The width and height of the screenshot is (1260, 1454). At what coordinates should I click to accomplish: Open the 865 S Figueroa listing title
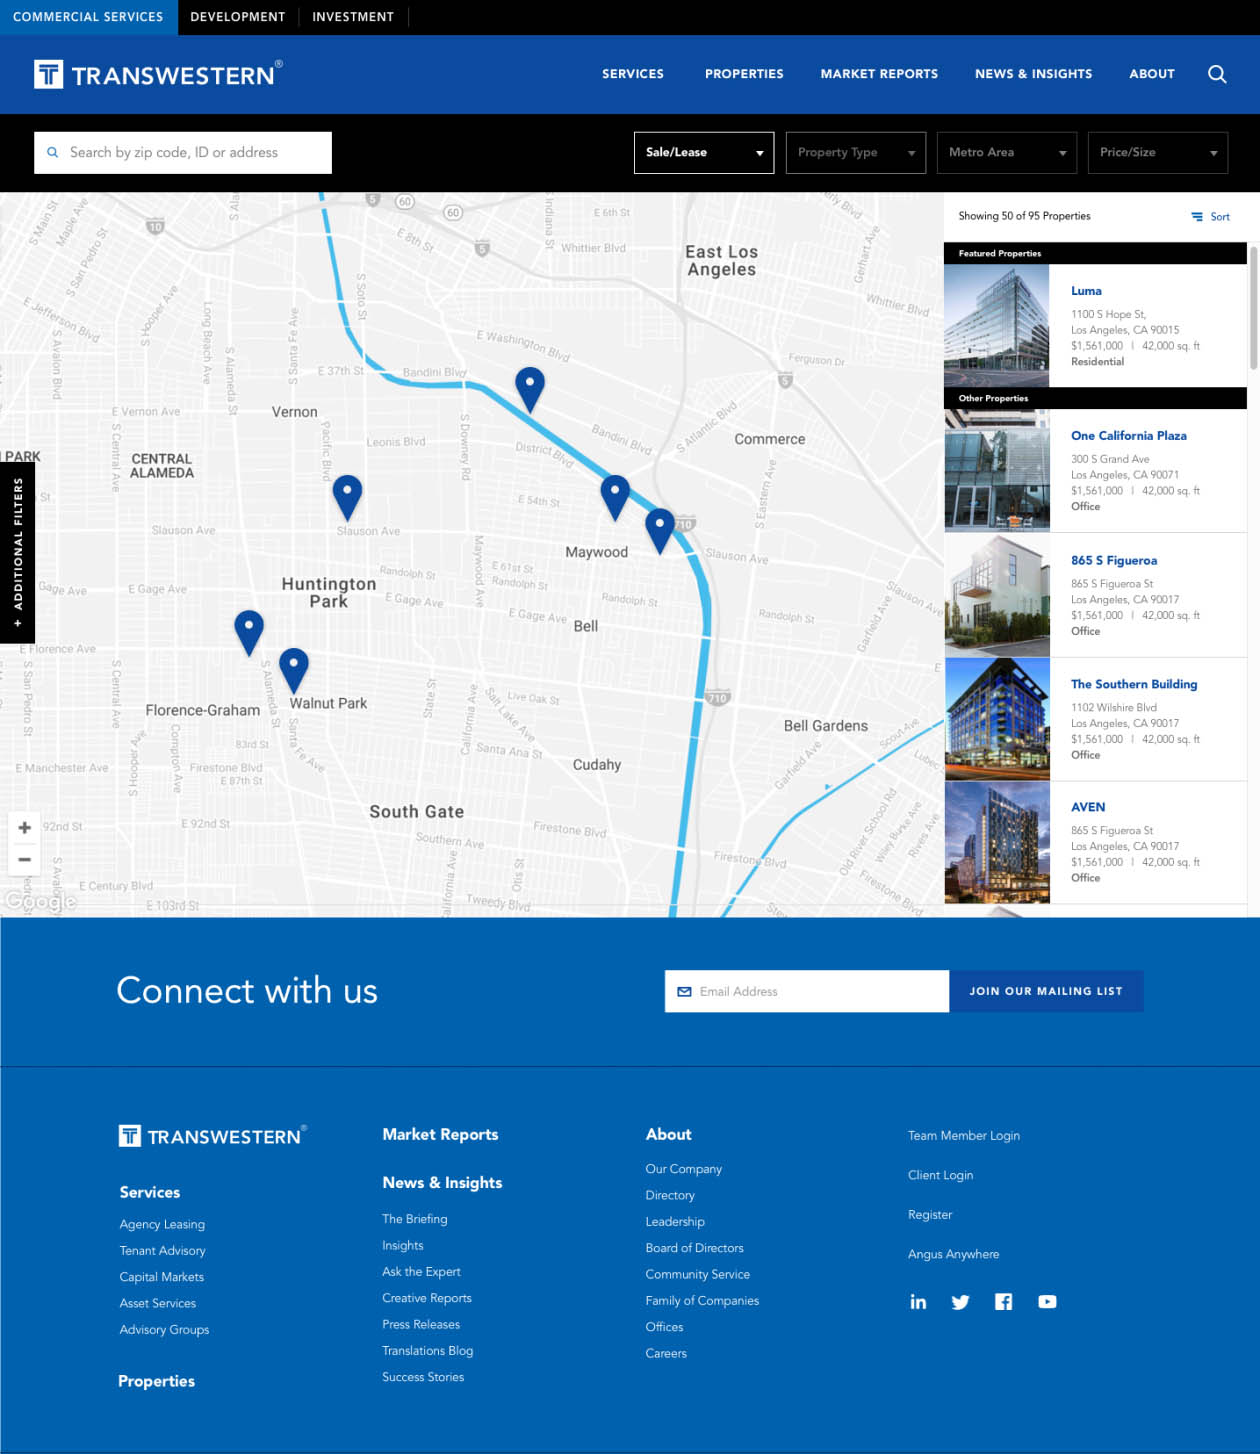coord(1114,561)
